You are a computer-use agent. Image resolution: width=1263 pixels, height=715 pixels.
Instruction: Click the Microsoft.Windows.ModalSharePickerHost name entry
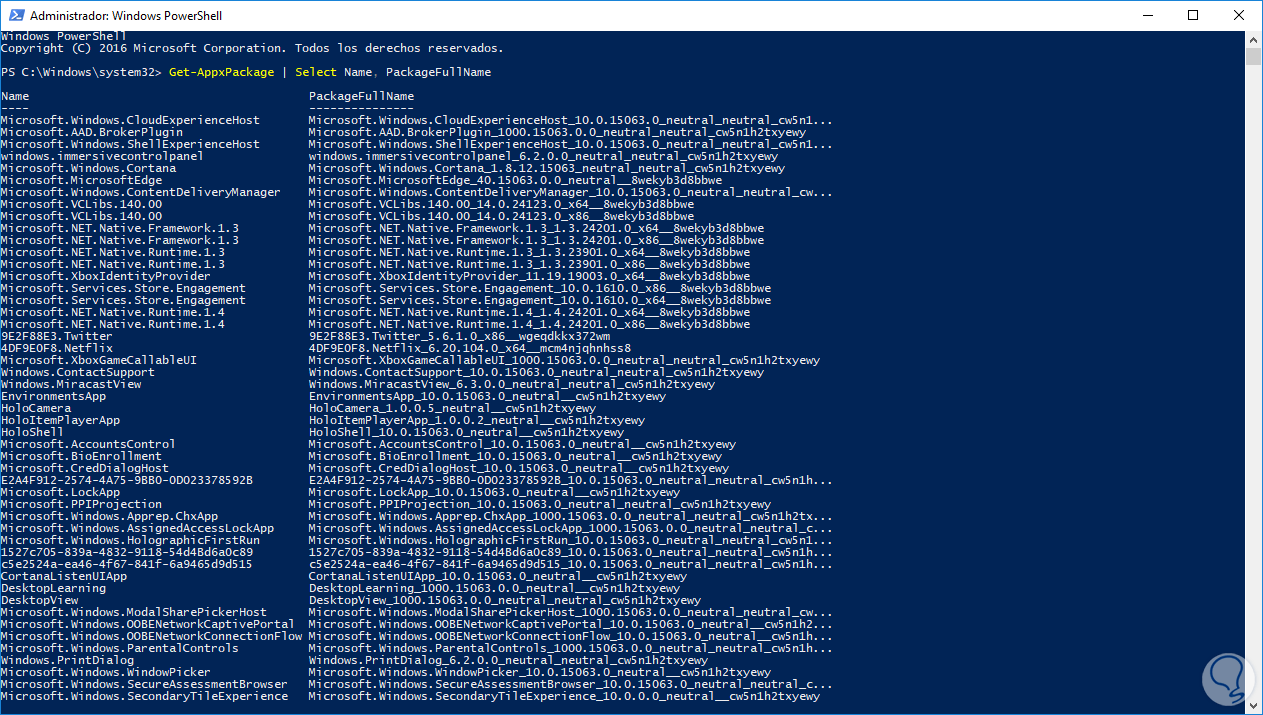tap(134, 612)
